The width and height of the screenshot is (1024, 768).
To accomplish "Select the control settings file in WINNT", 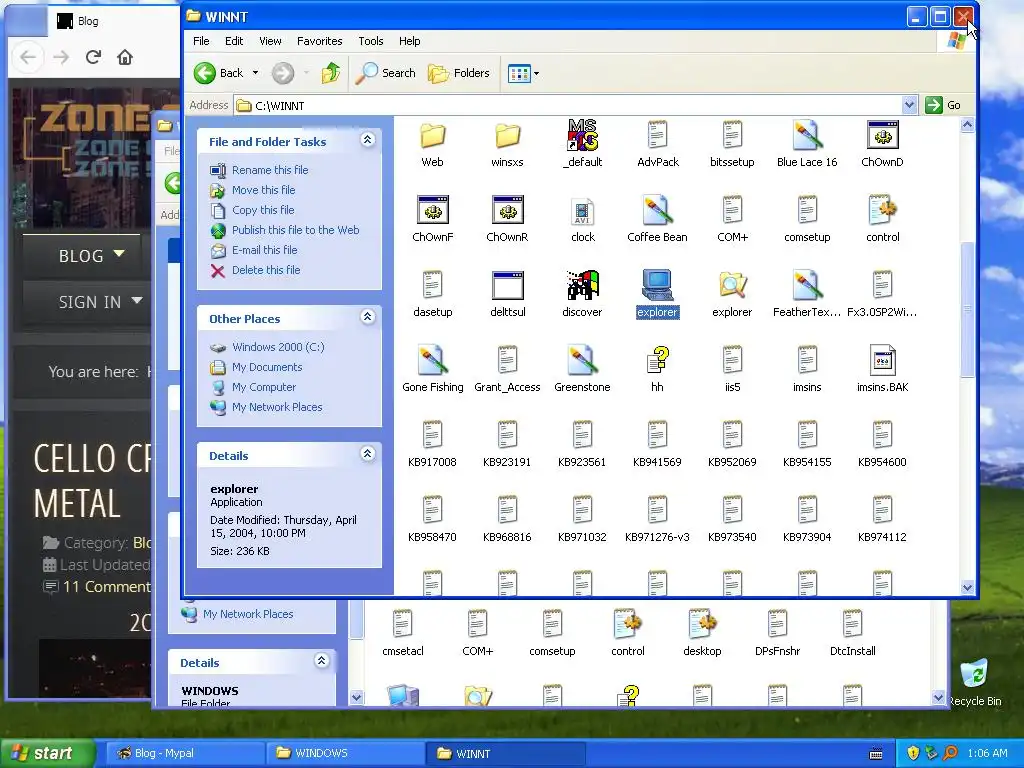I will pyautogui.click(x=882, y=219).
